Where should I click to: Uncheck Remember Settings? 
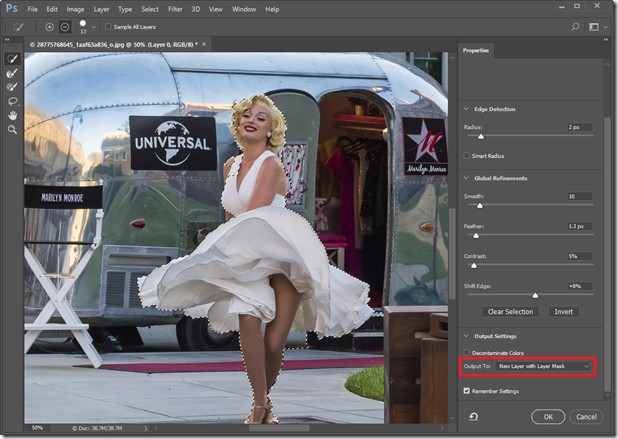pyautogui.click(x=468, y=391)
